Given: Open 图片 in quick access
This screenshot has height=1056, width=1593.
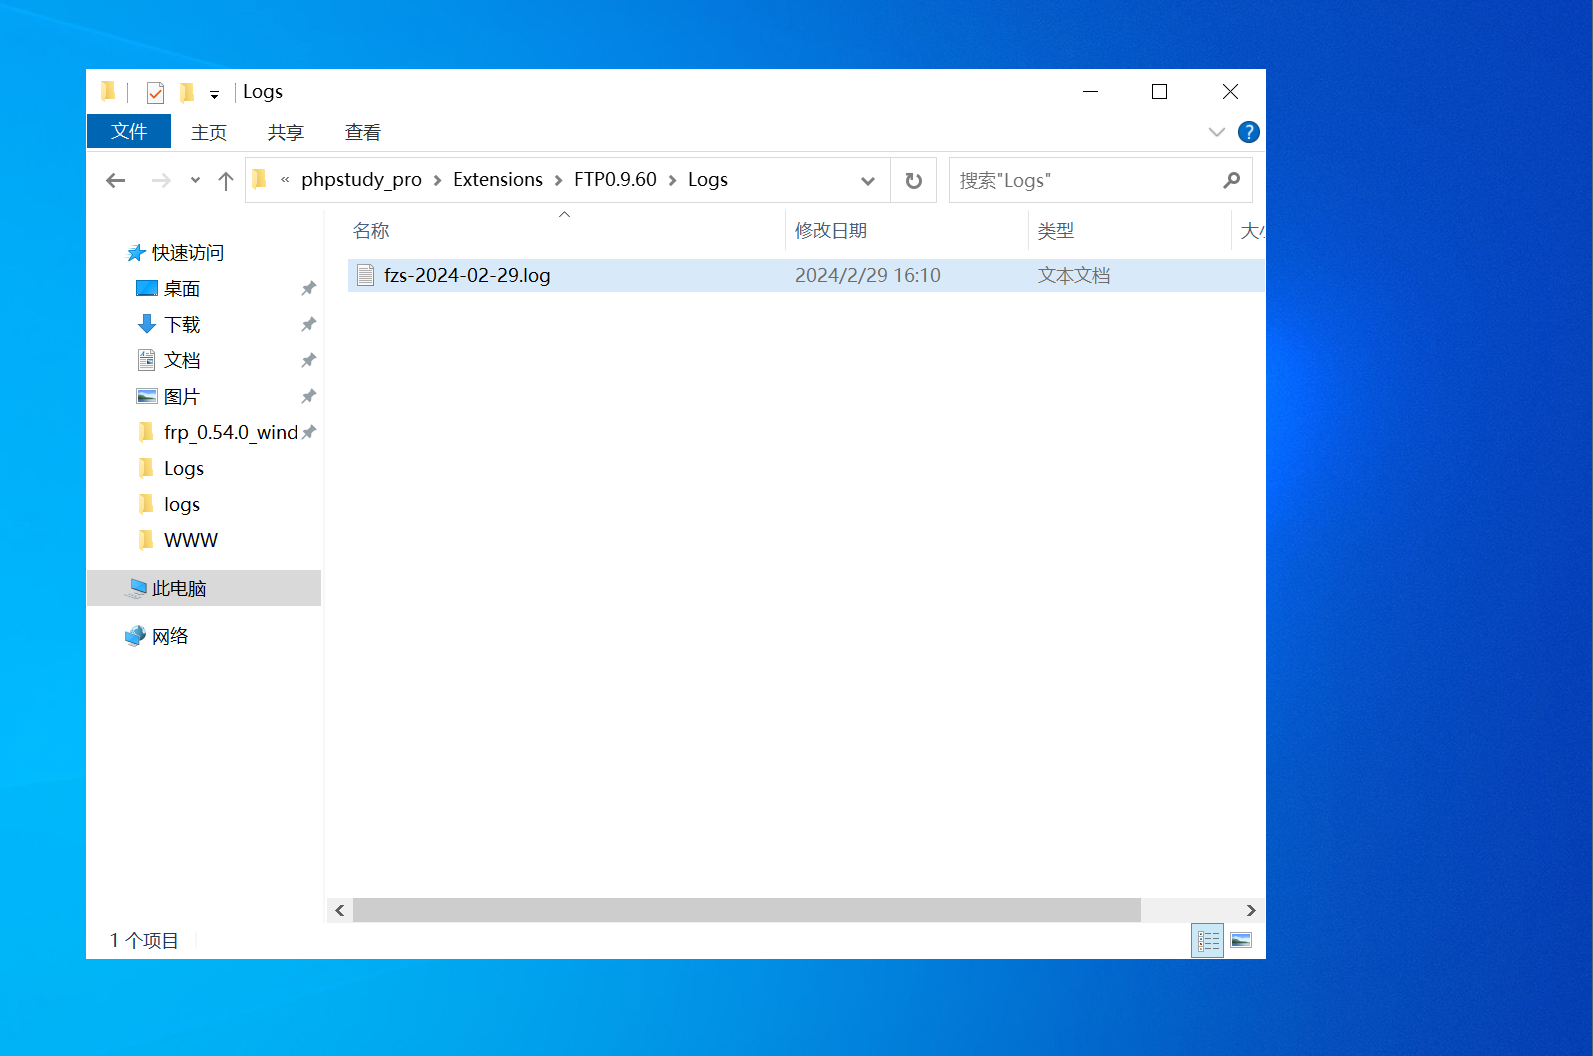Looking at the screenshot, I should 182,397.
